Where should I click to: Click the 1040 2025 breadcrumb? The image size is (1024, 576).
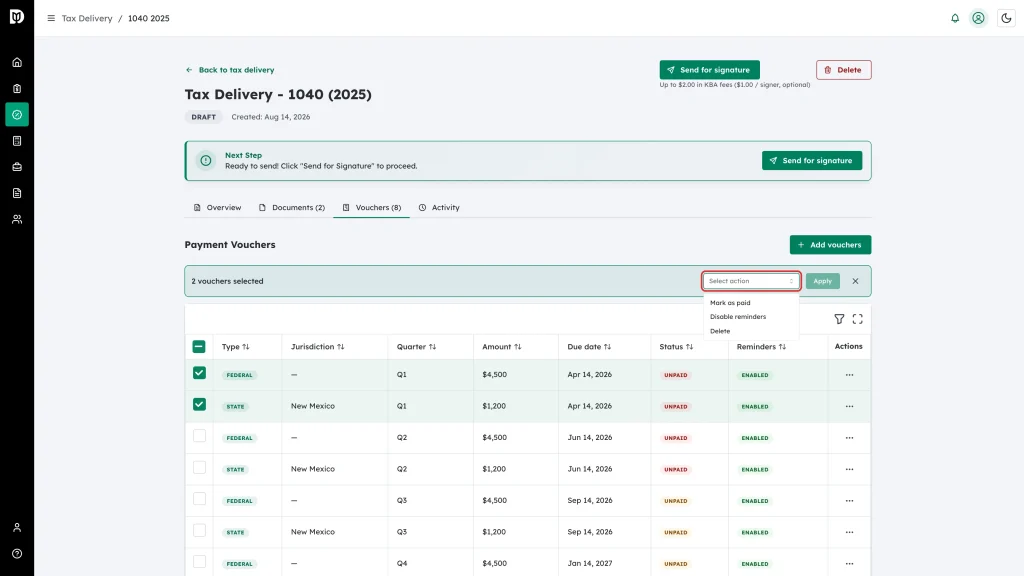pos(148,18)
